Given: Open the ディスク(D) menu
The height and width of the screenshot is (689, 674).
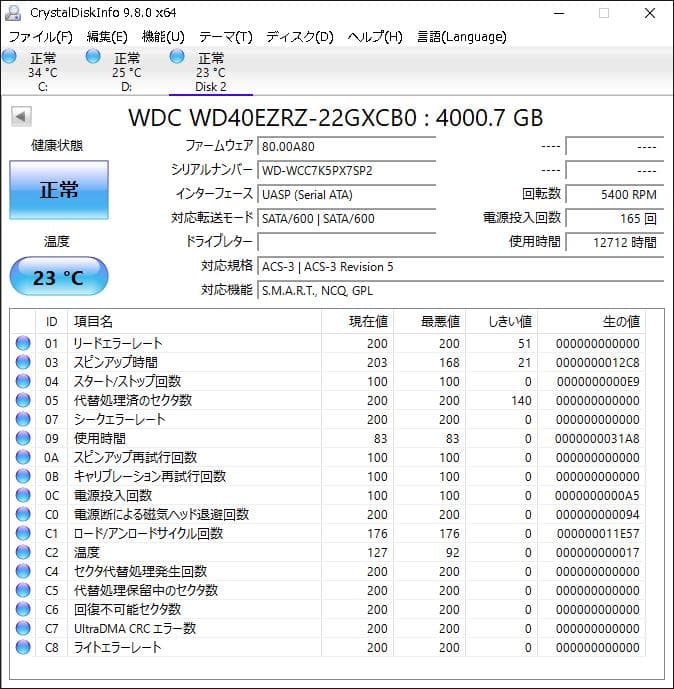Looking at the screenshot, I should 300,36.
